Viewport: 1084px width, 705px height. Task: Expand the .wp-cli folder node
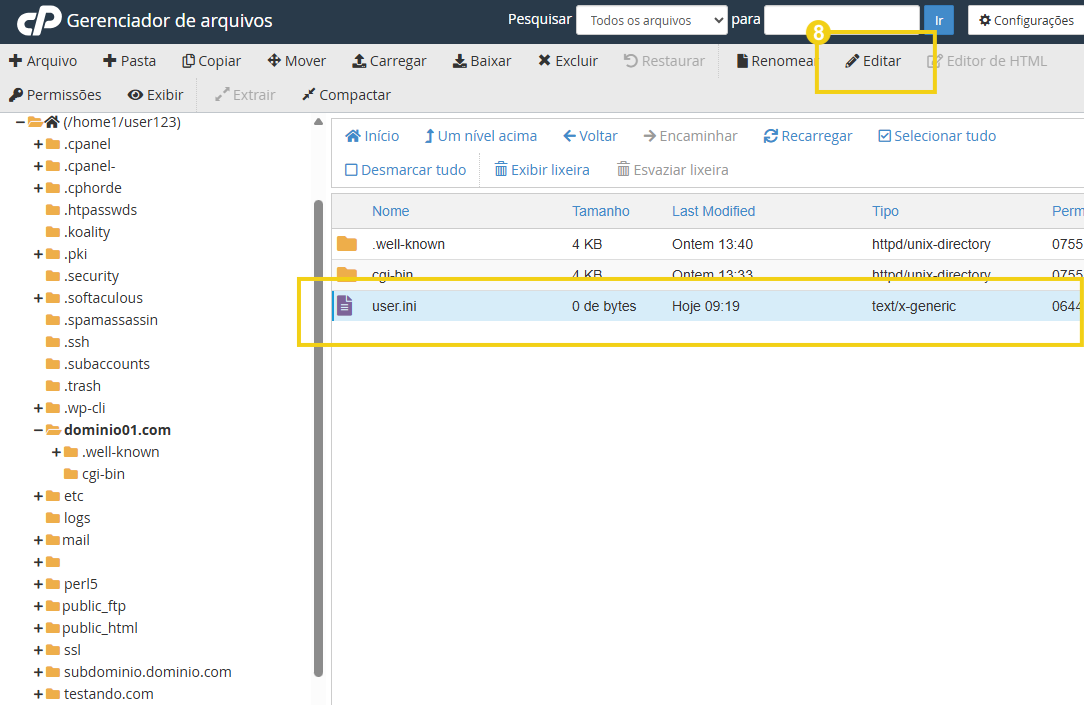tap(38, 408)
